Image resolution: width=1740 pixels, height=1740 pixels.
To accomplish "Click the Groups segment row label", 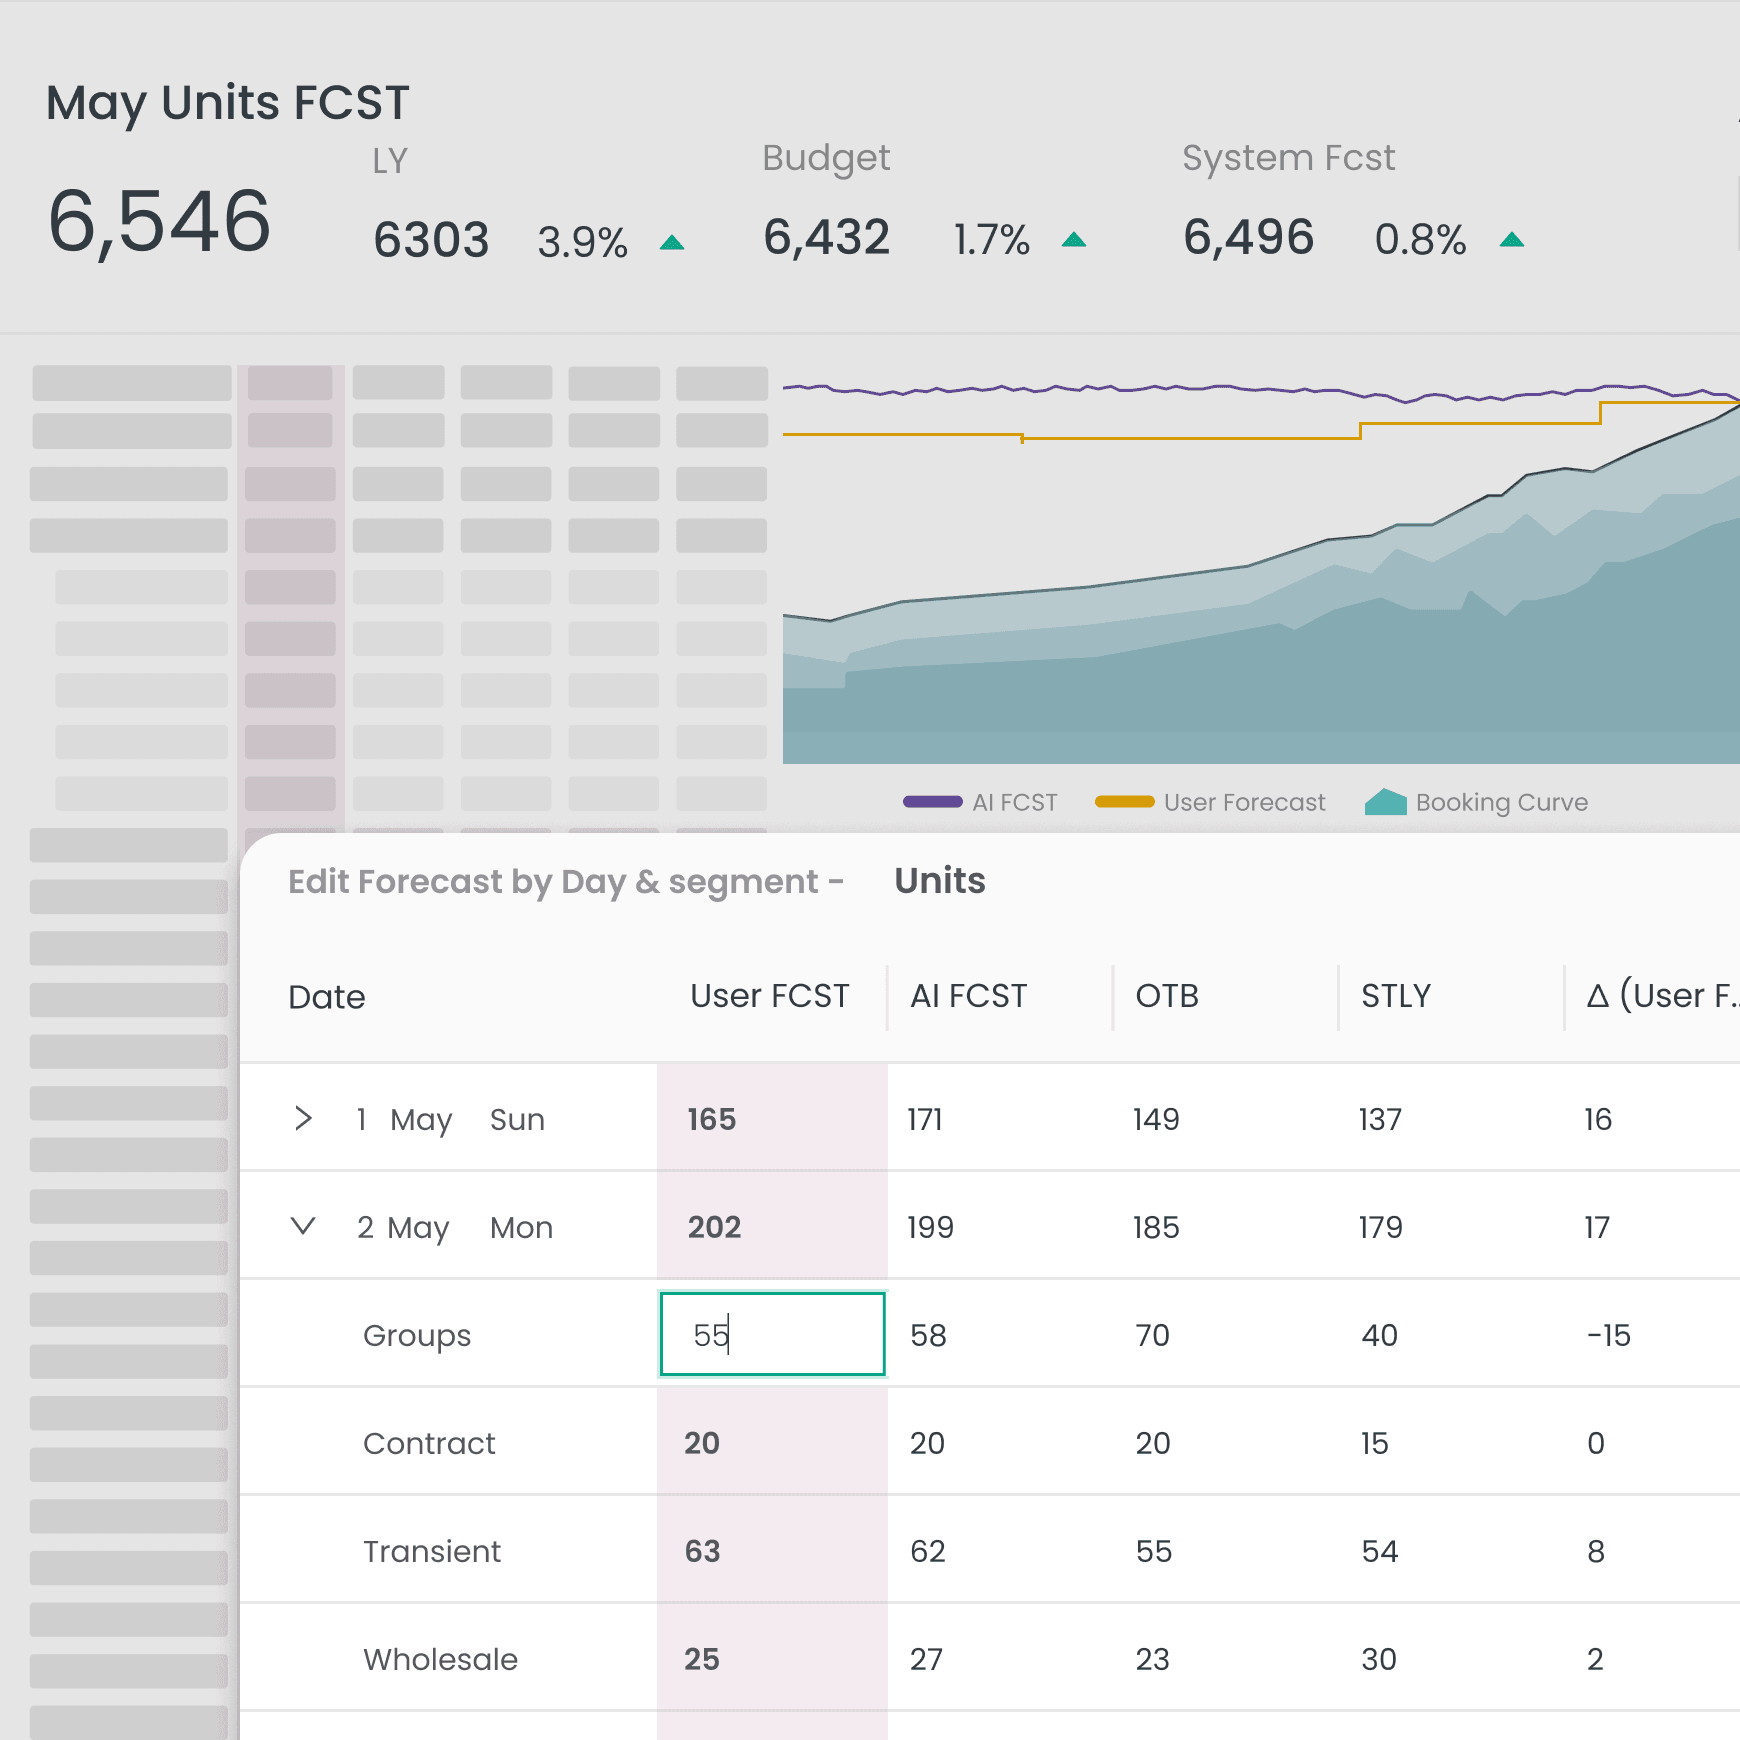I will click(417, 1334).
